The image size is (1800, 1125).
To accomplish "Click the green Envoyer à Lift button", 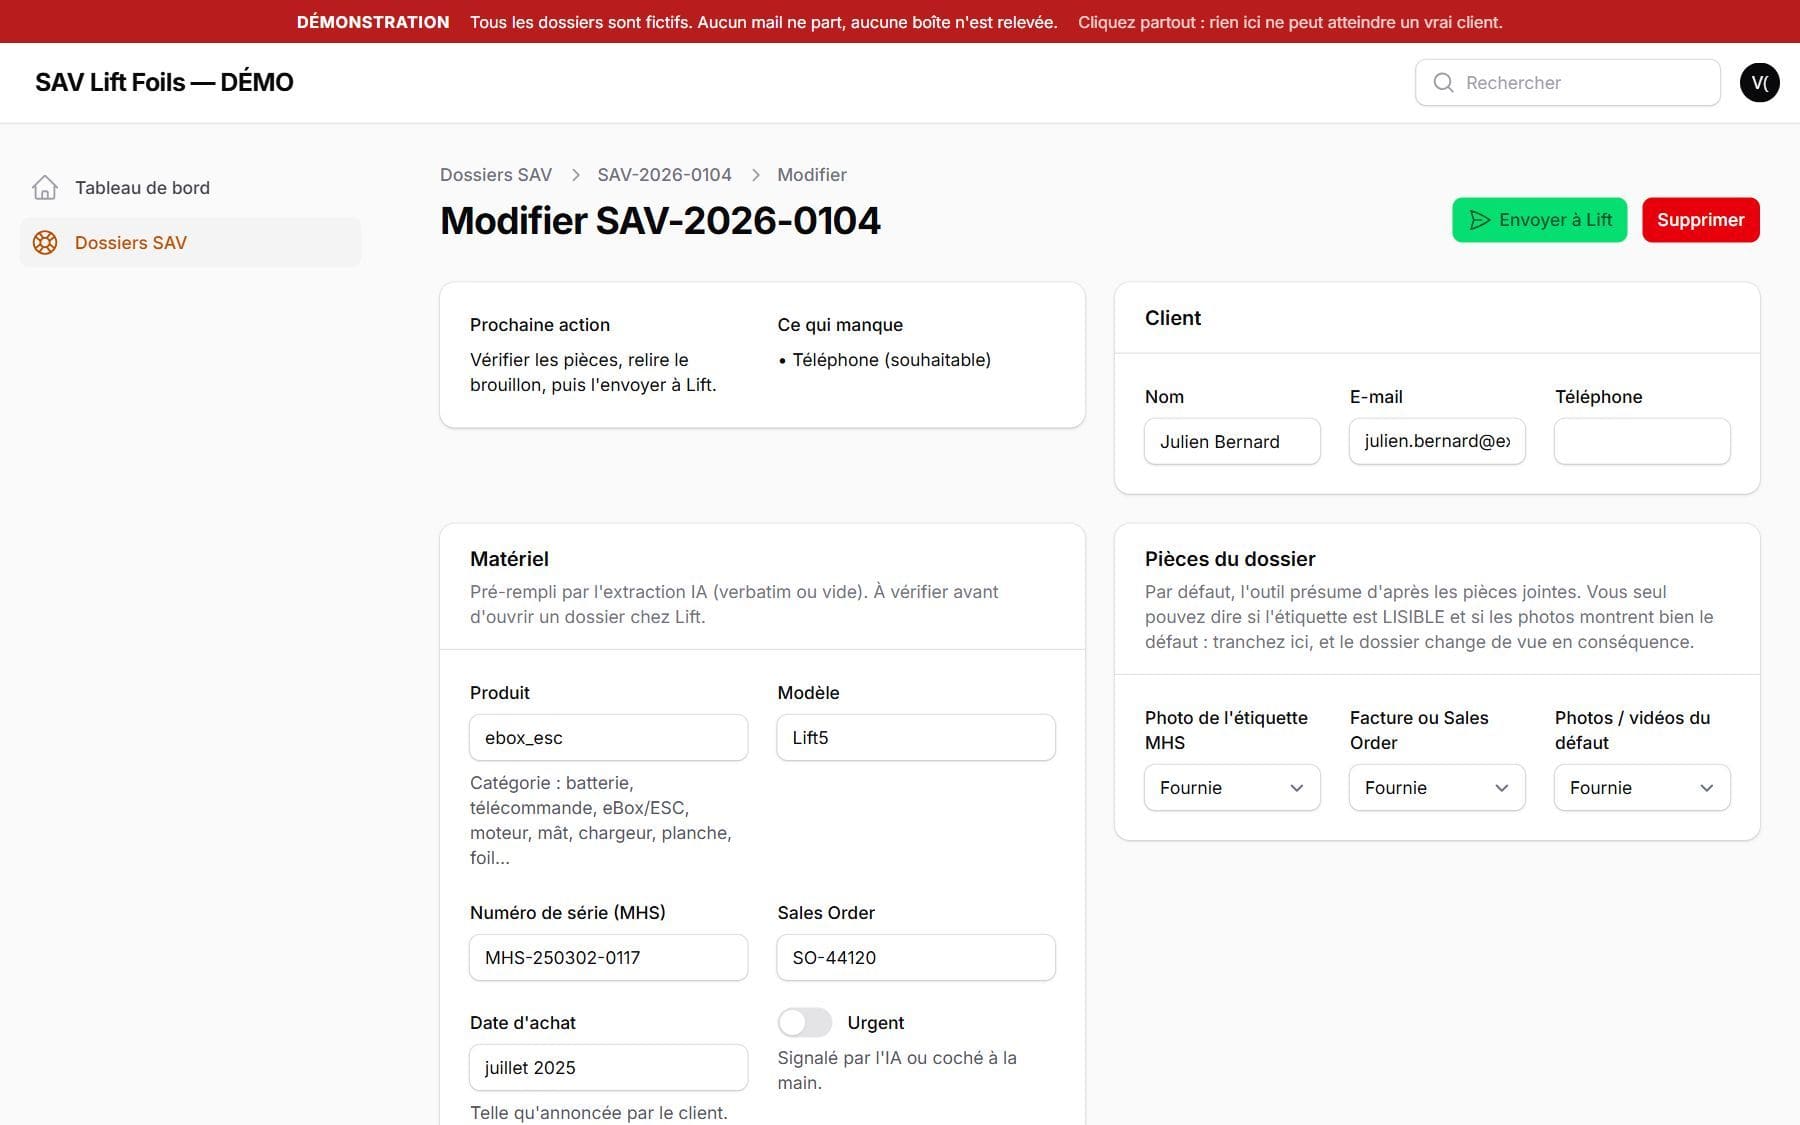I will 1539,220.
